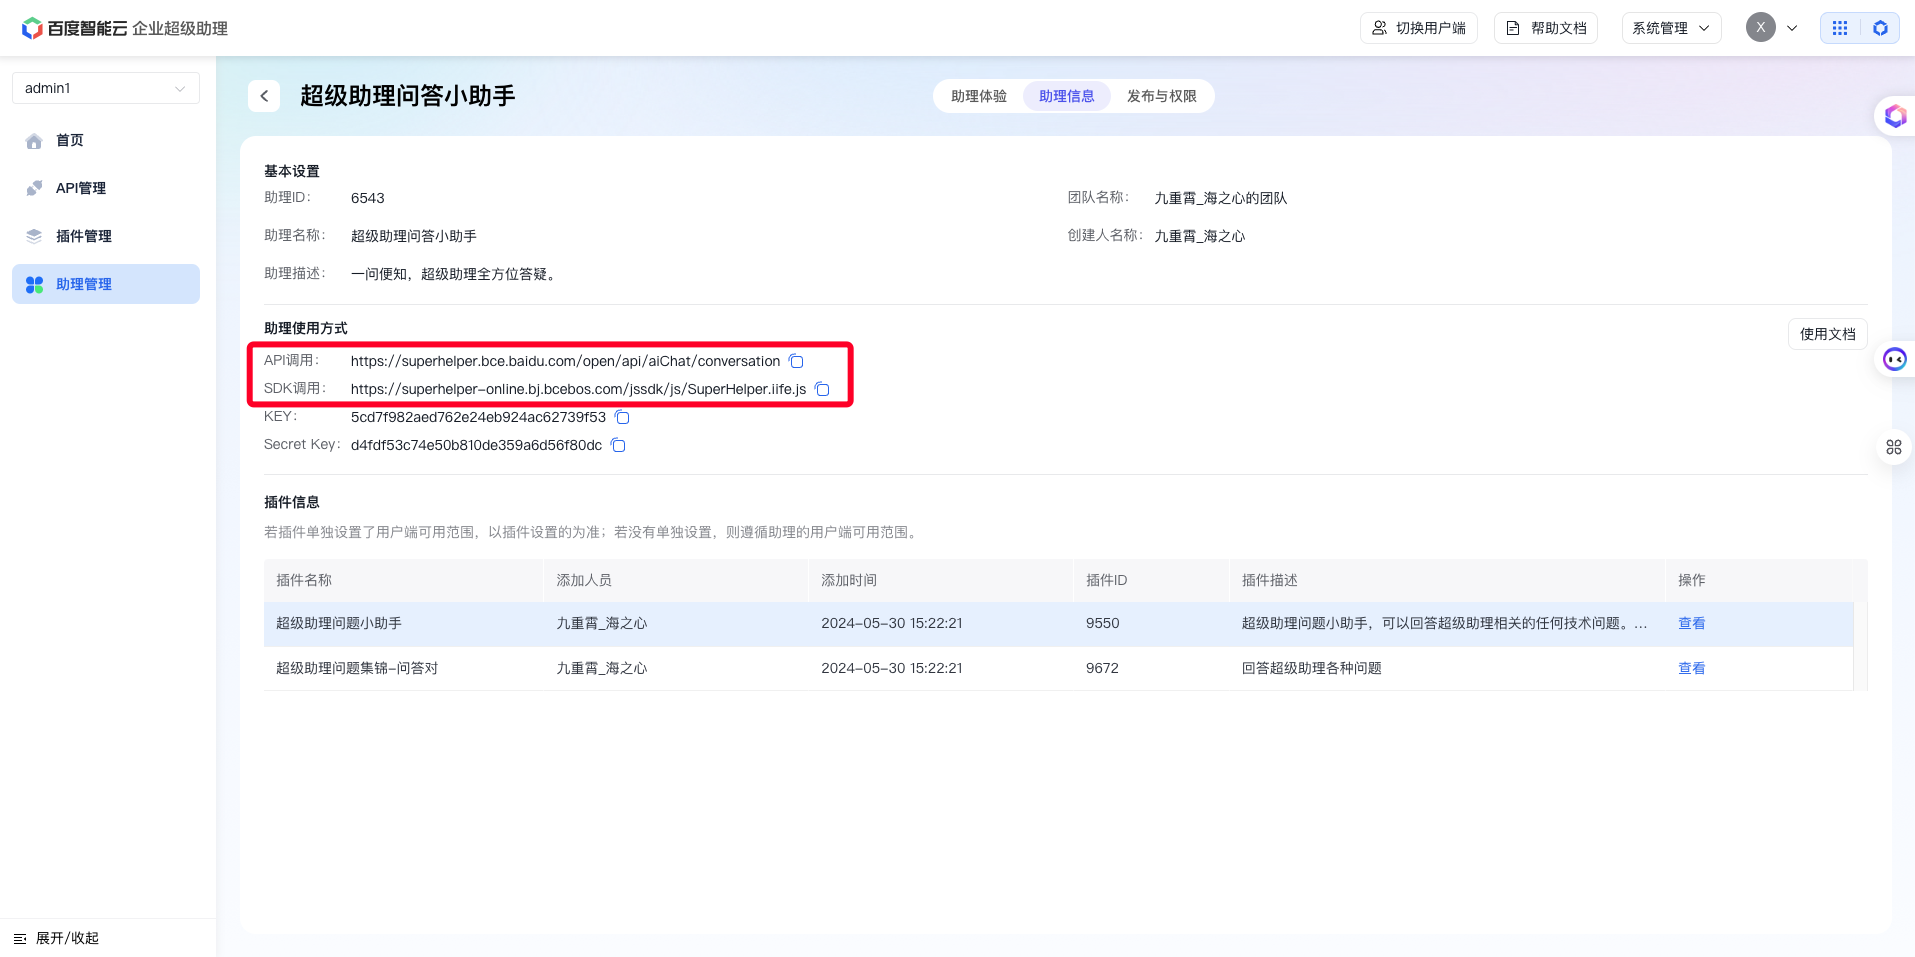Click the 超级助理问题集锦-问答对 plugin name
Image resolution: width=1915 pixels, height=957 pixels.
tap(357, 668)
